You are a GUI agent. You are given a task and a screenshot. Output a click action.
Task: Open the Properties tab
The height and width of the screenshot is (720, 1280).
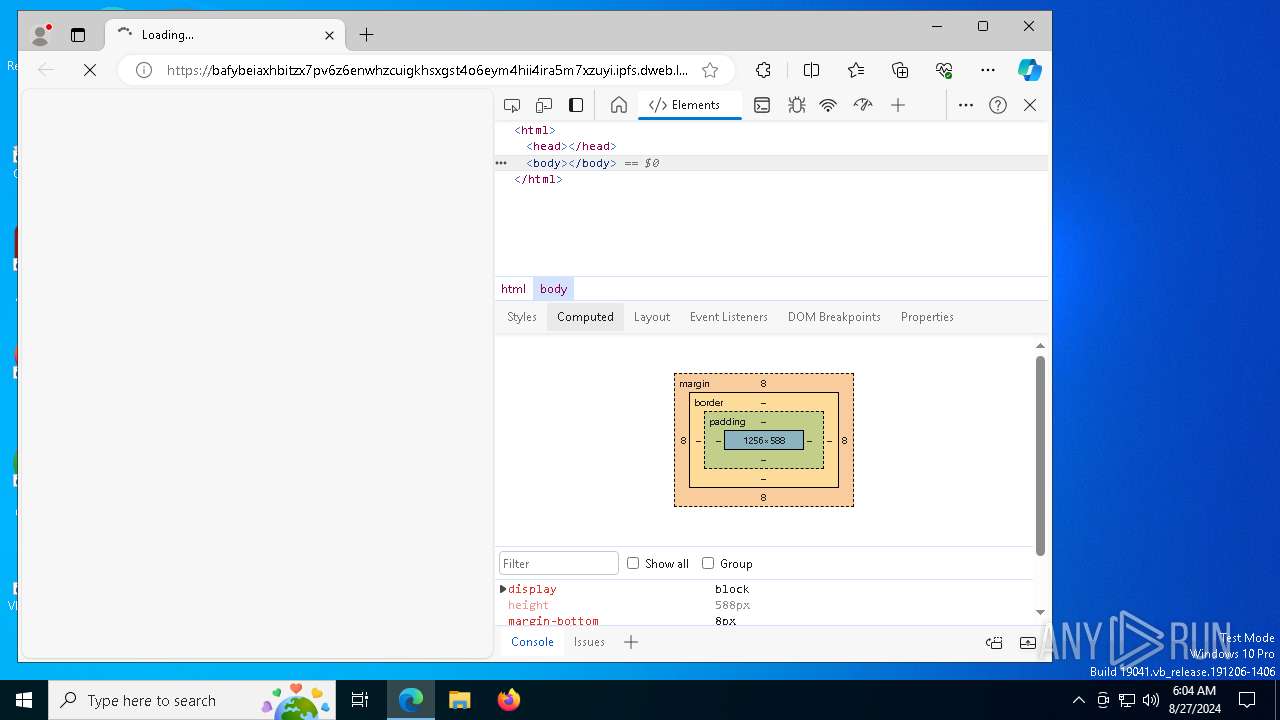[927, 317]
